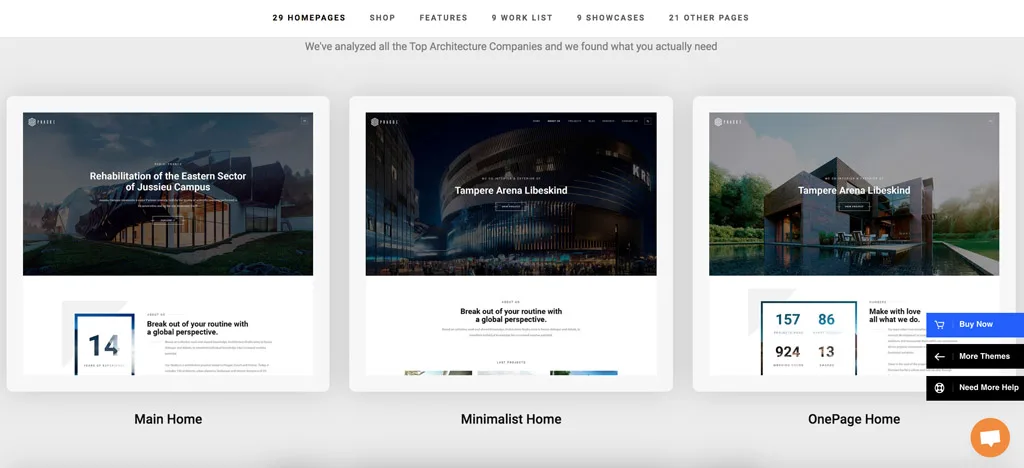
Task: Click the OnePage Home title link
Action: (854, 419)
